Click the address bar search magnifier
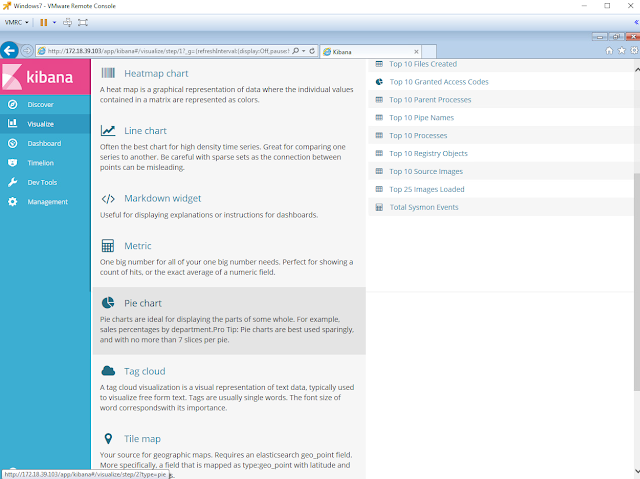 (296, 51)
